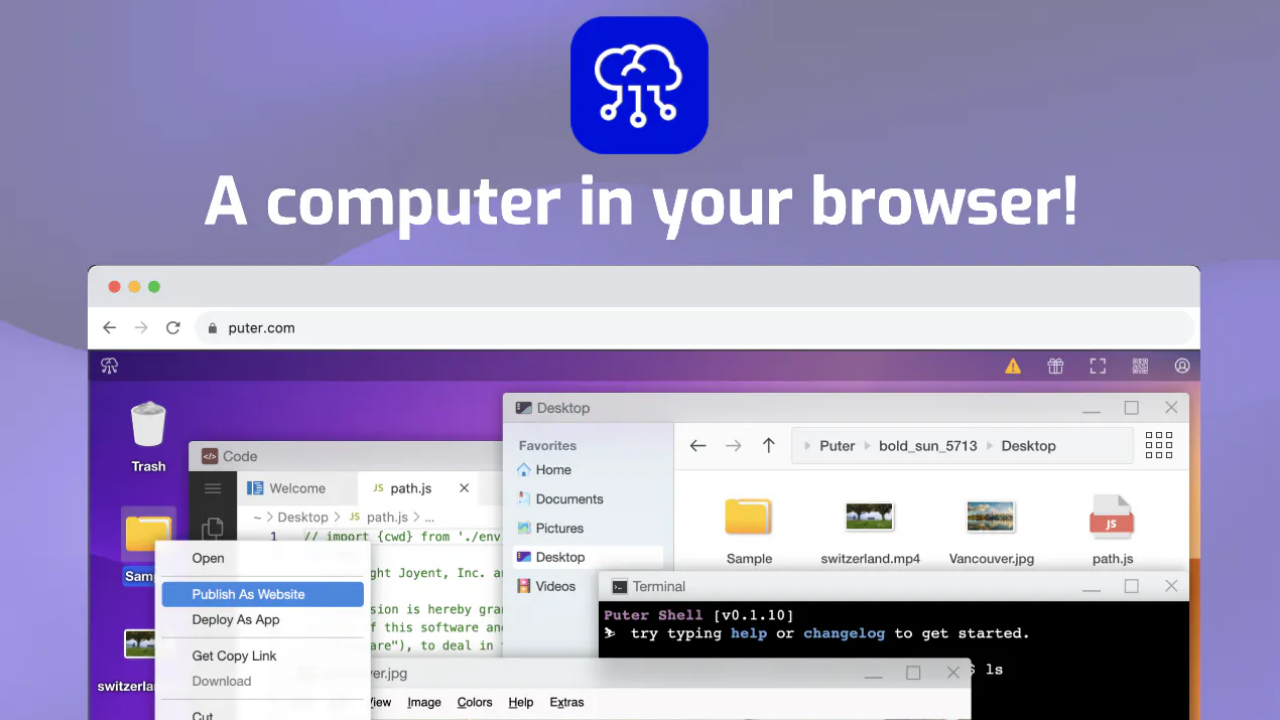This screenshot has height=720, width=1280.
Task: Click the QR code icon in the taskbar
Action: point(1140,366)
